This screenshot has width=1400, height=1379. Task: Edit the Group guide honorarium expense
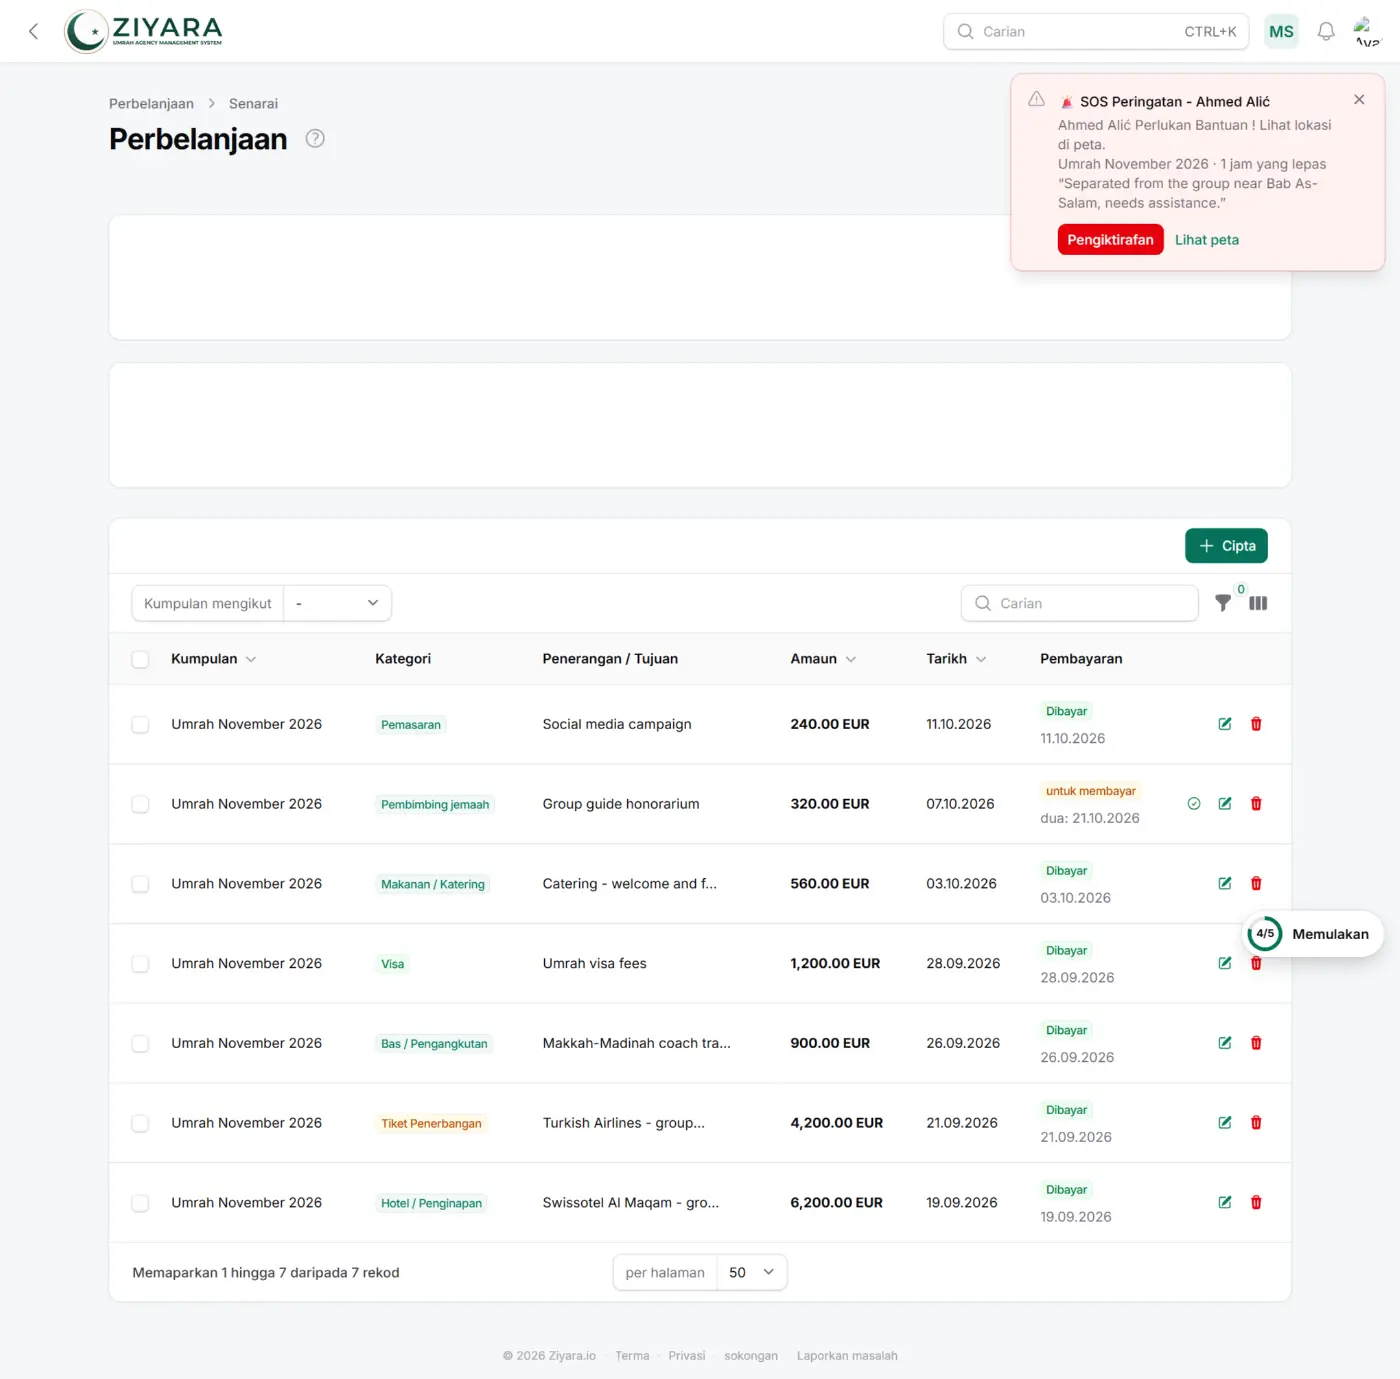pos(1225,804)
